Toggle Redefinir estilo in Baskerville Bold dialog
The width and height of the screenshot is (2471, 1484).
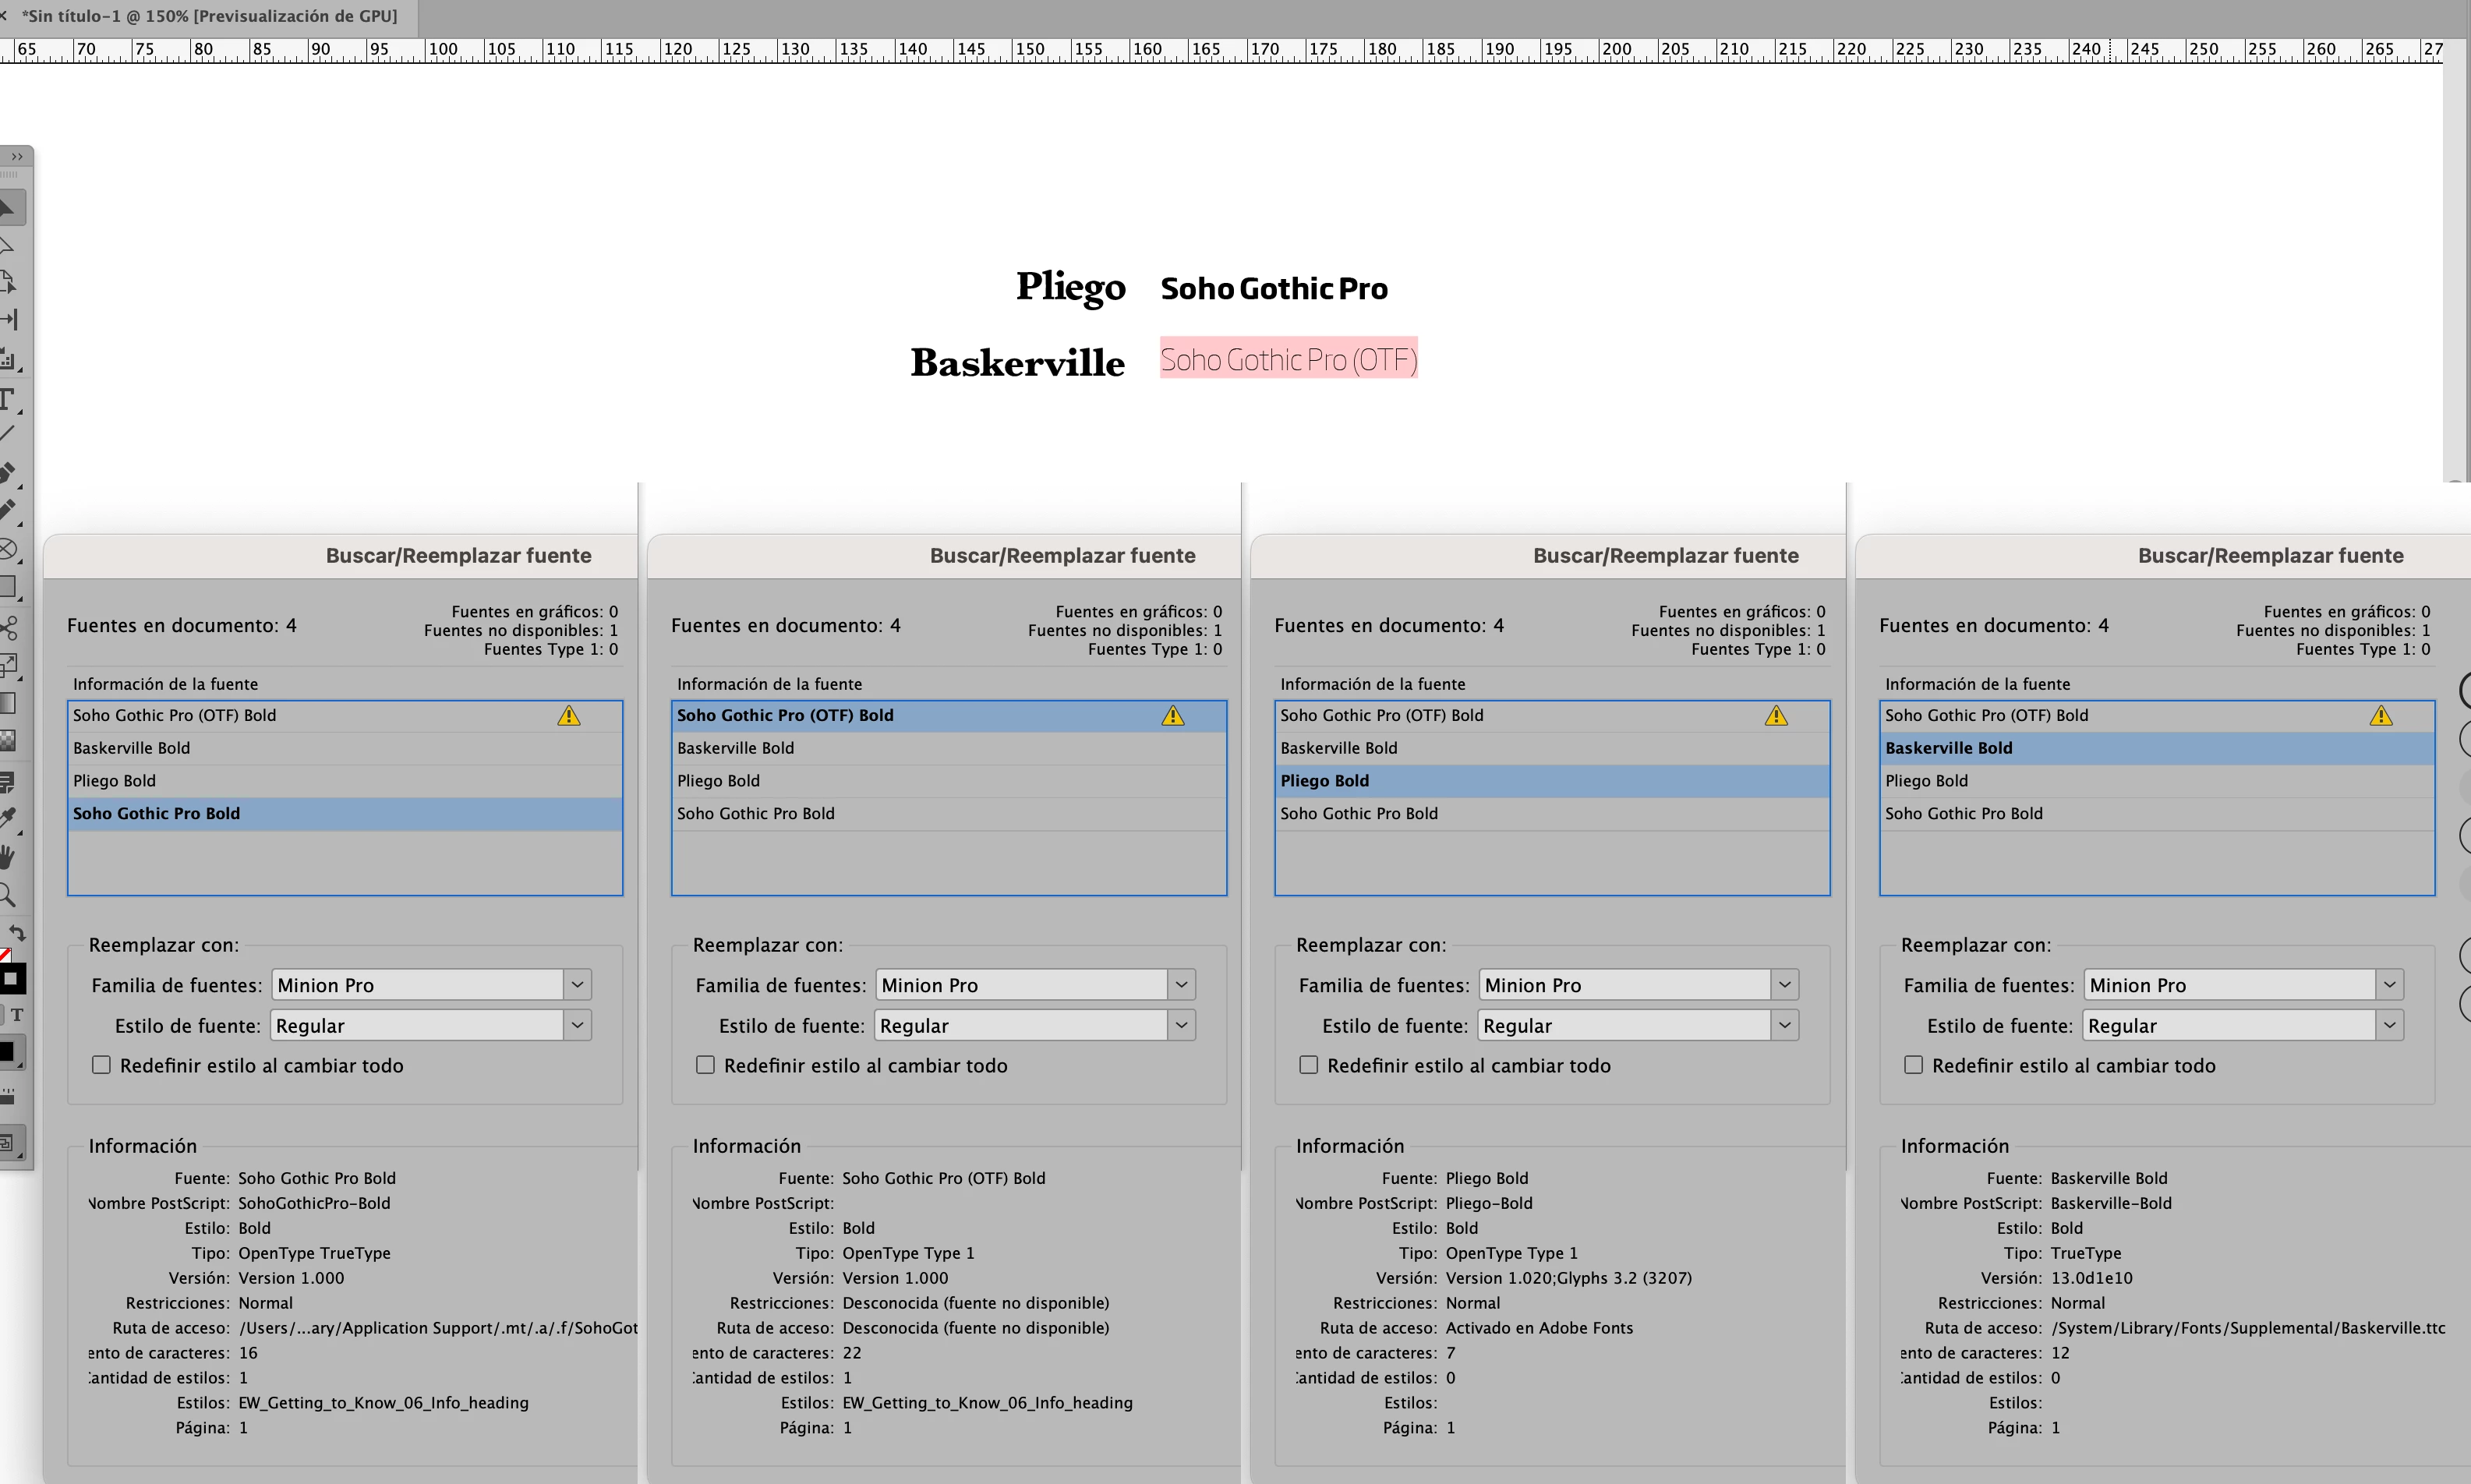point(1913,1065)
